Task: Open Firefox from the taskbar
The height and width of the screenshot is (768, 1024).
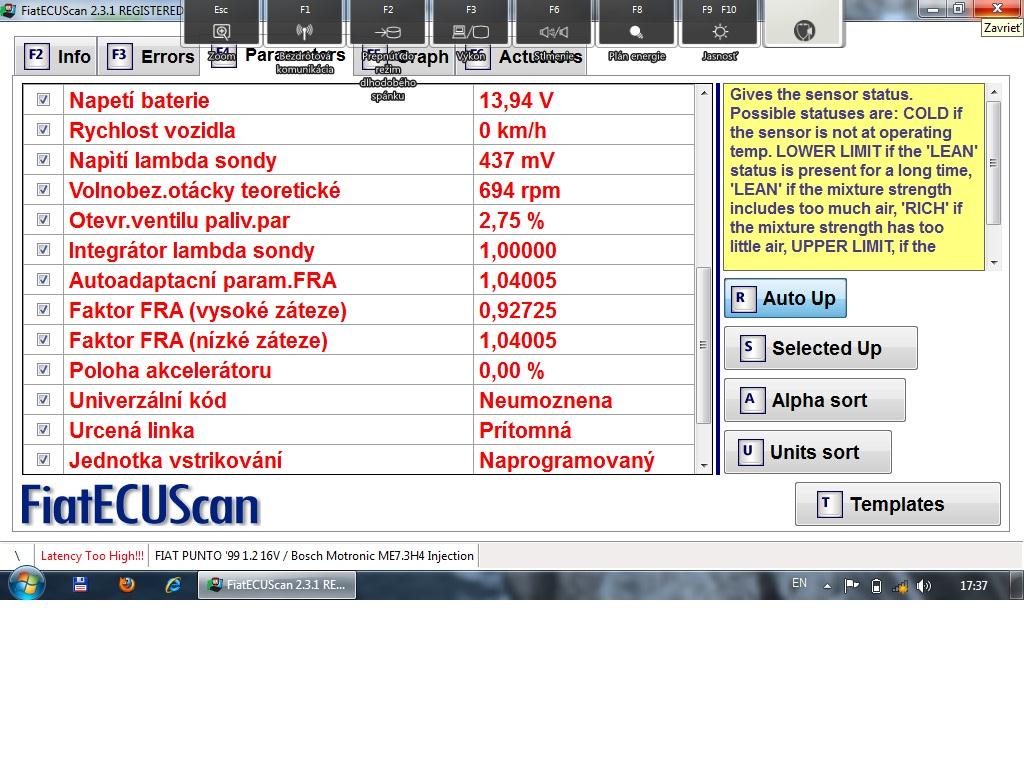Action: tap(127, 585)
